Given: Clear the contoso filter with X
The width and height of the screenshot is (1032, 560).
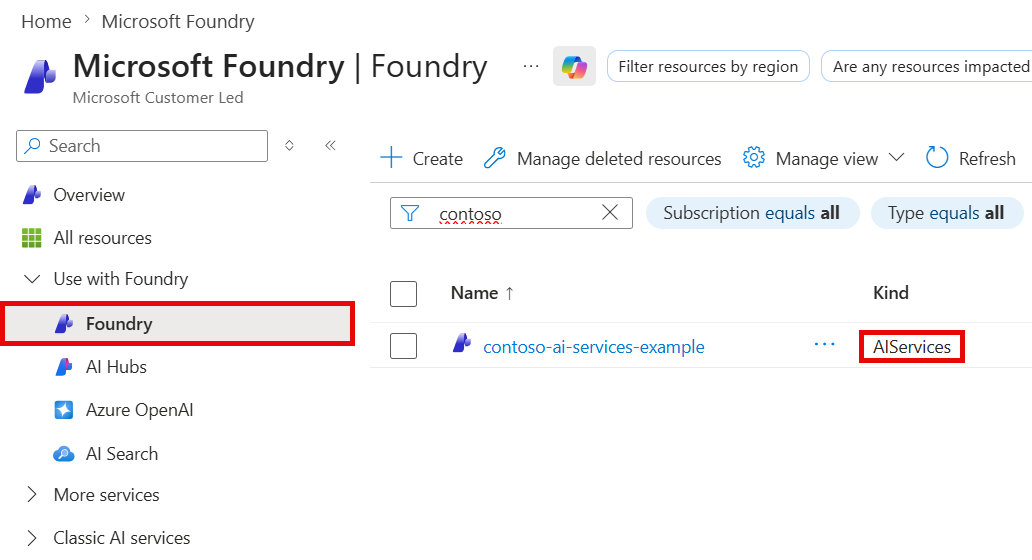Looking at the screenshot, I should tap(610, 213).
